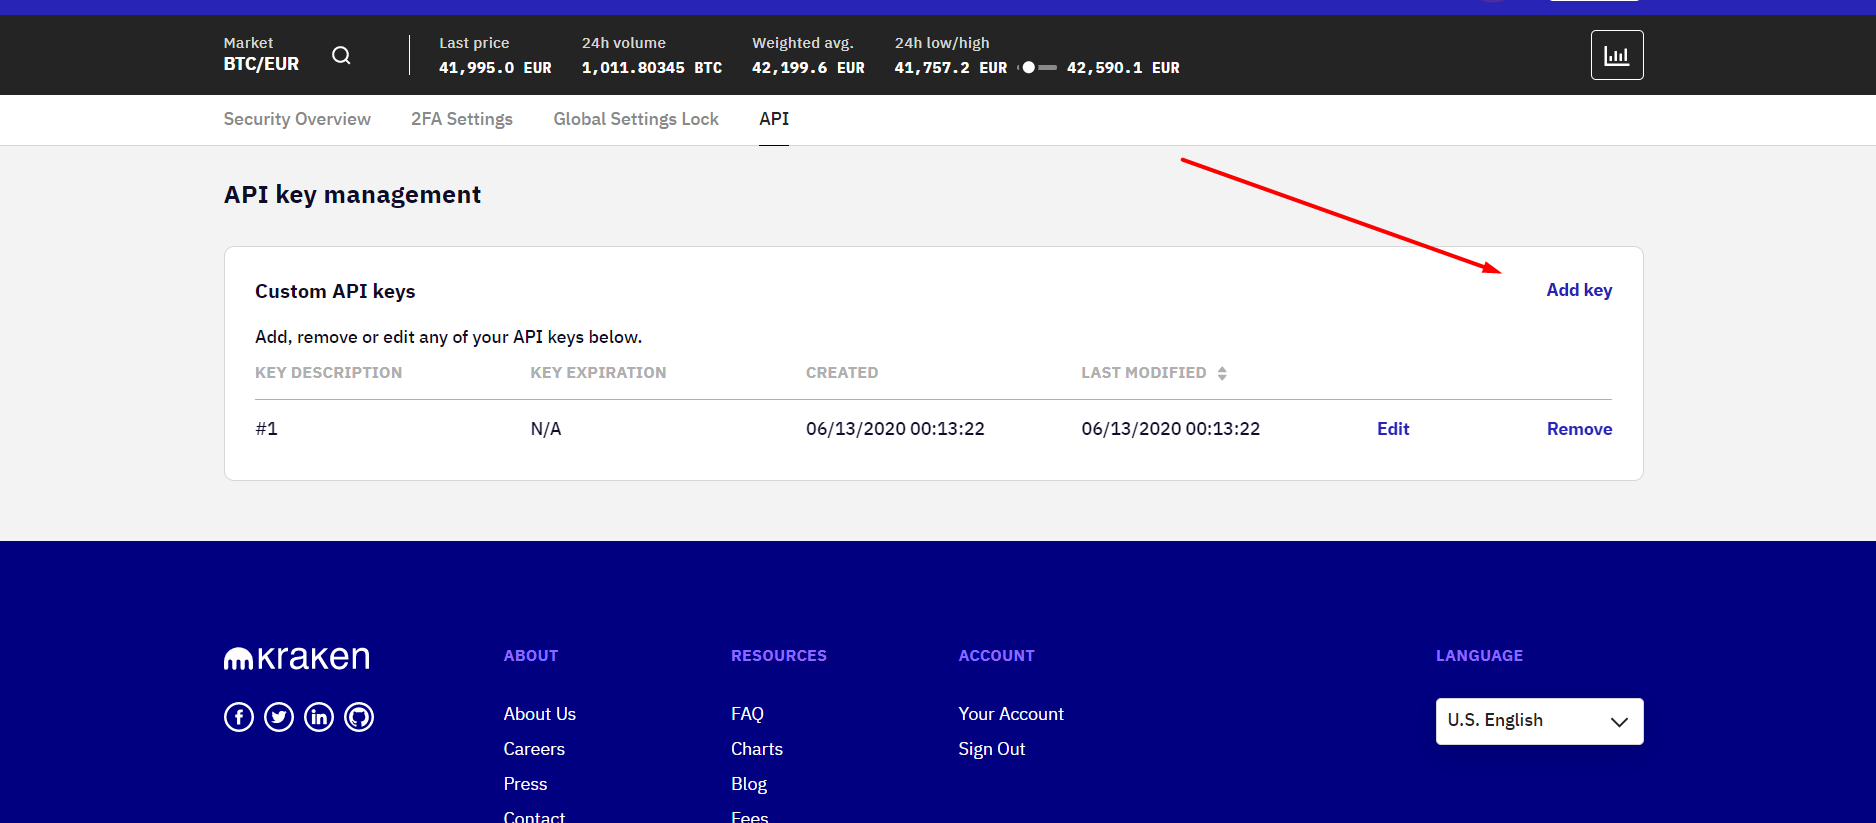Click API key management heading
This screenshot has height=823, width=1876.
[352, 195]
